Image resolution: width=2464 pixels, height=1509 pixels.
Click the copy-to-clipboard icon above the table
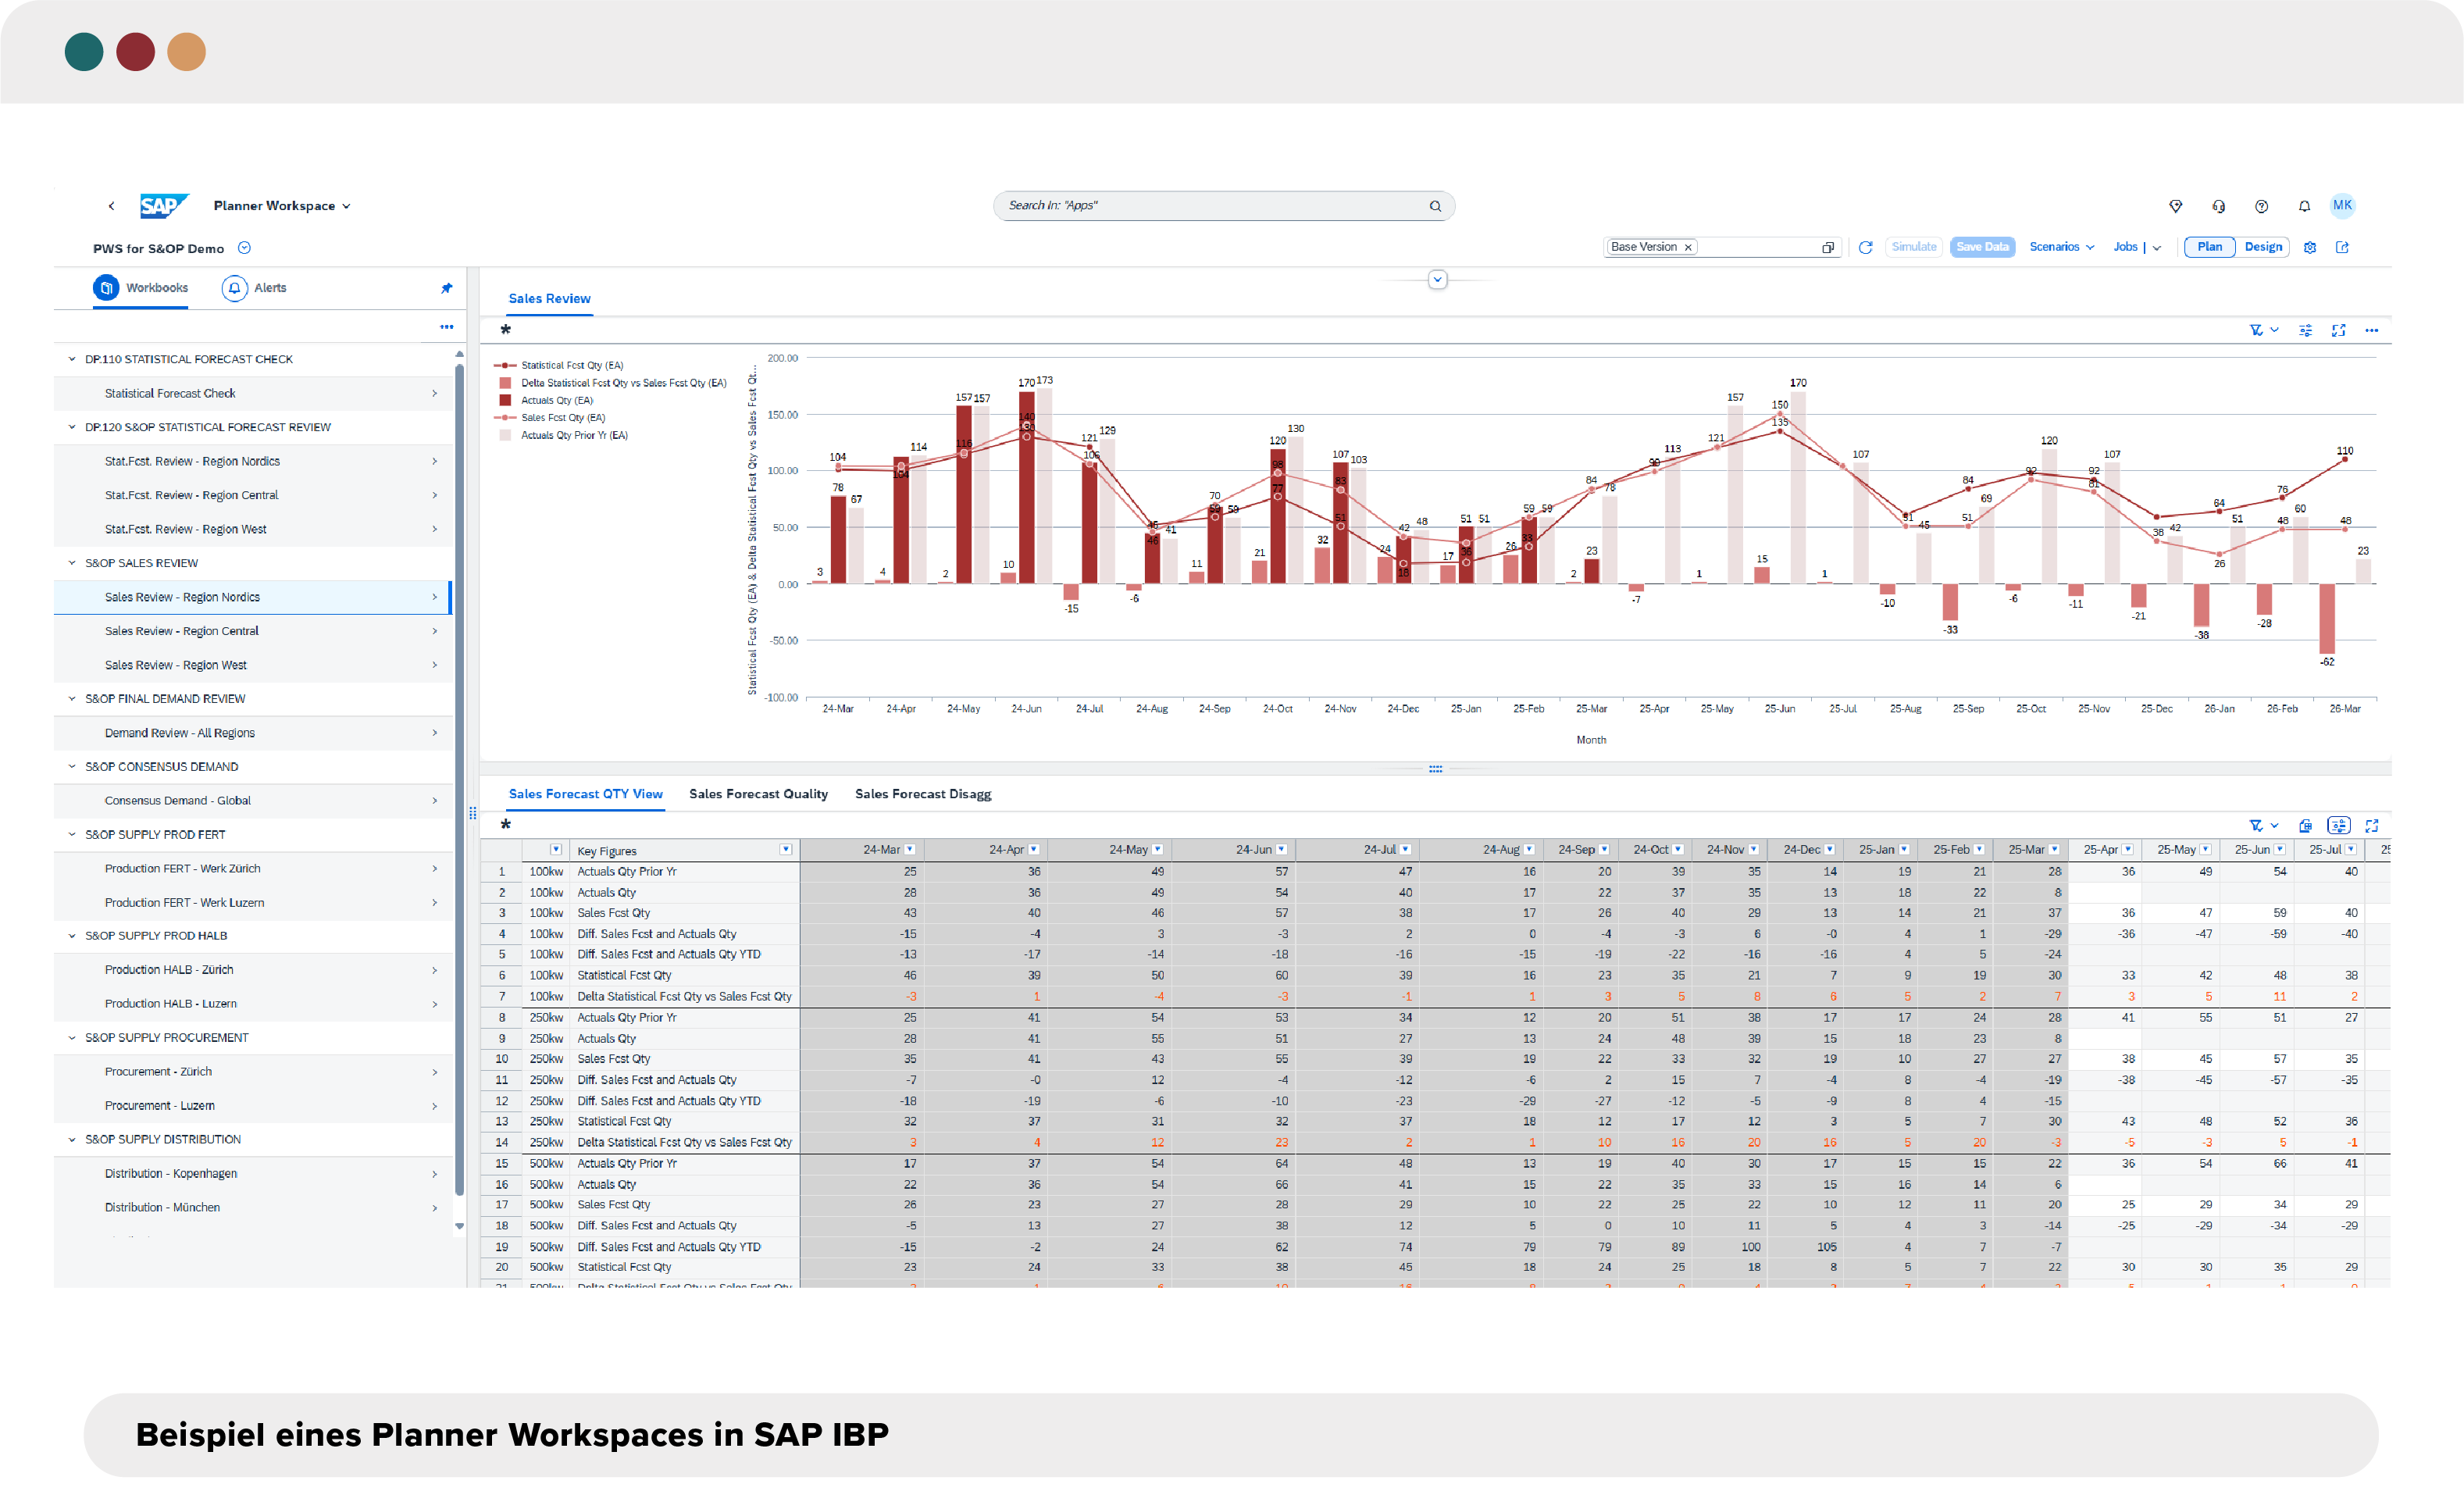(x=2306, y=825)
